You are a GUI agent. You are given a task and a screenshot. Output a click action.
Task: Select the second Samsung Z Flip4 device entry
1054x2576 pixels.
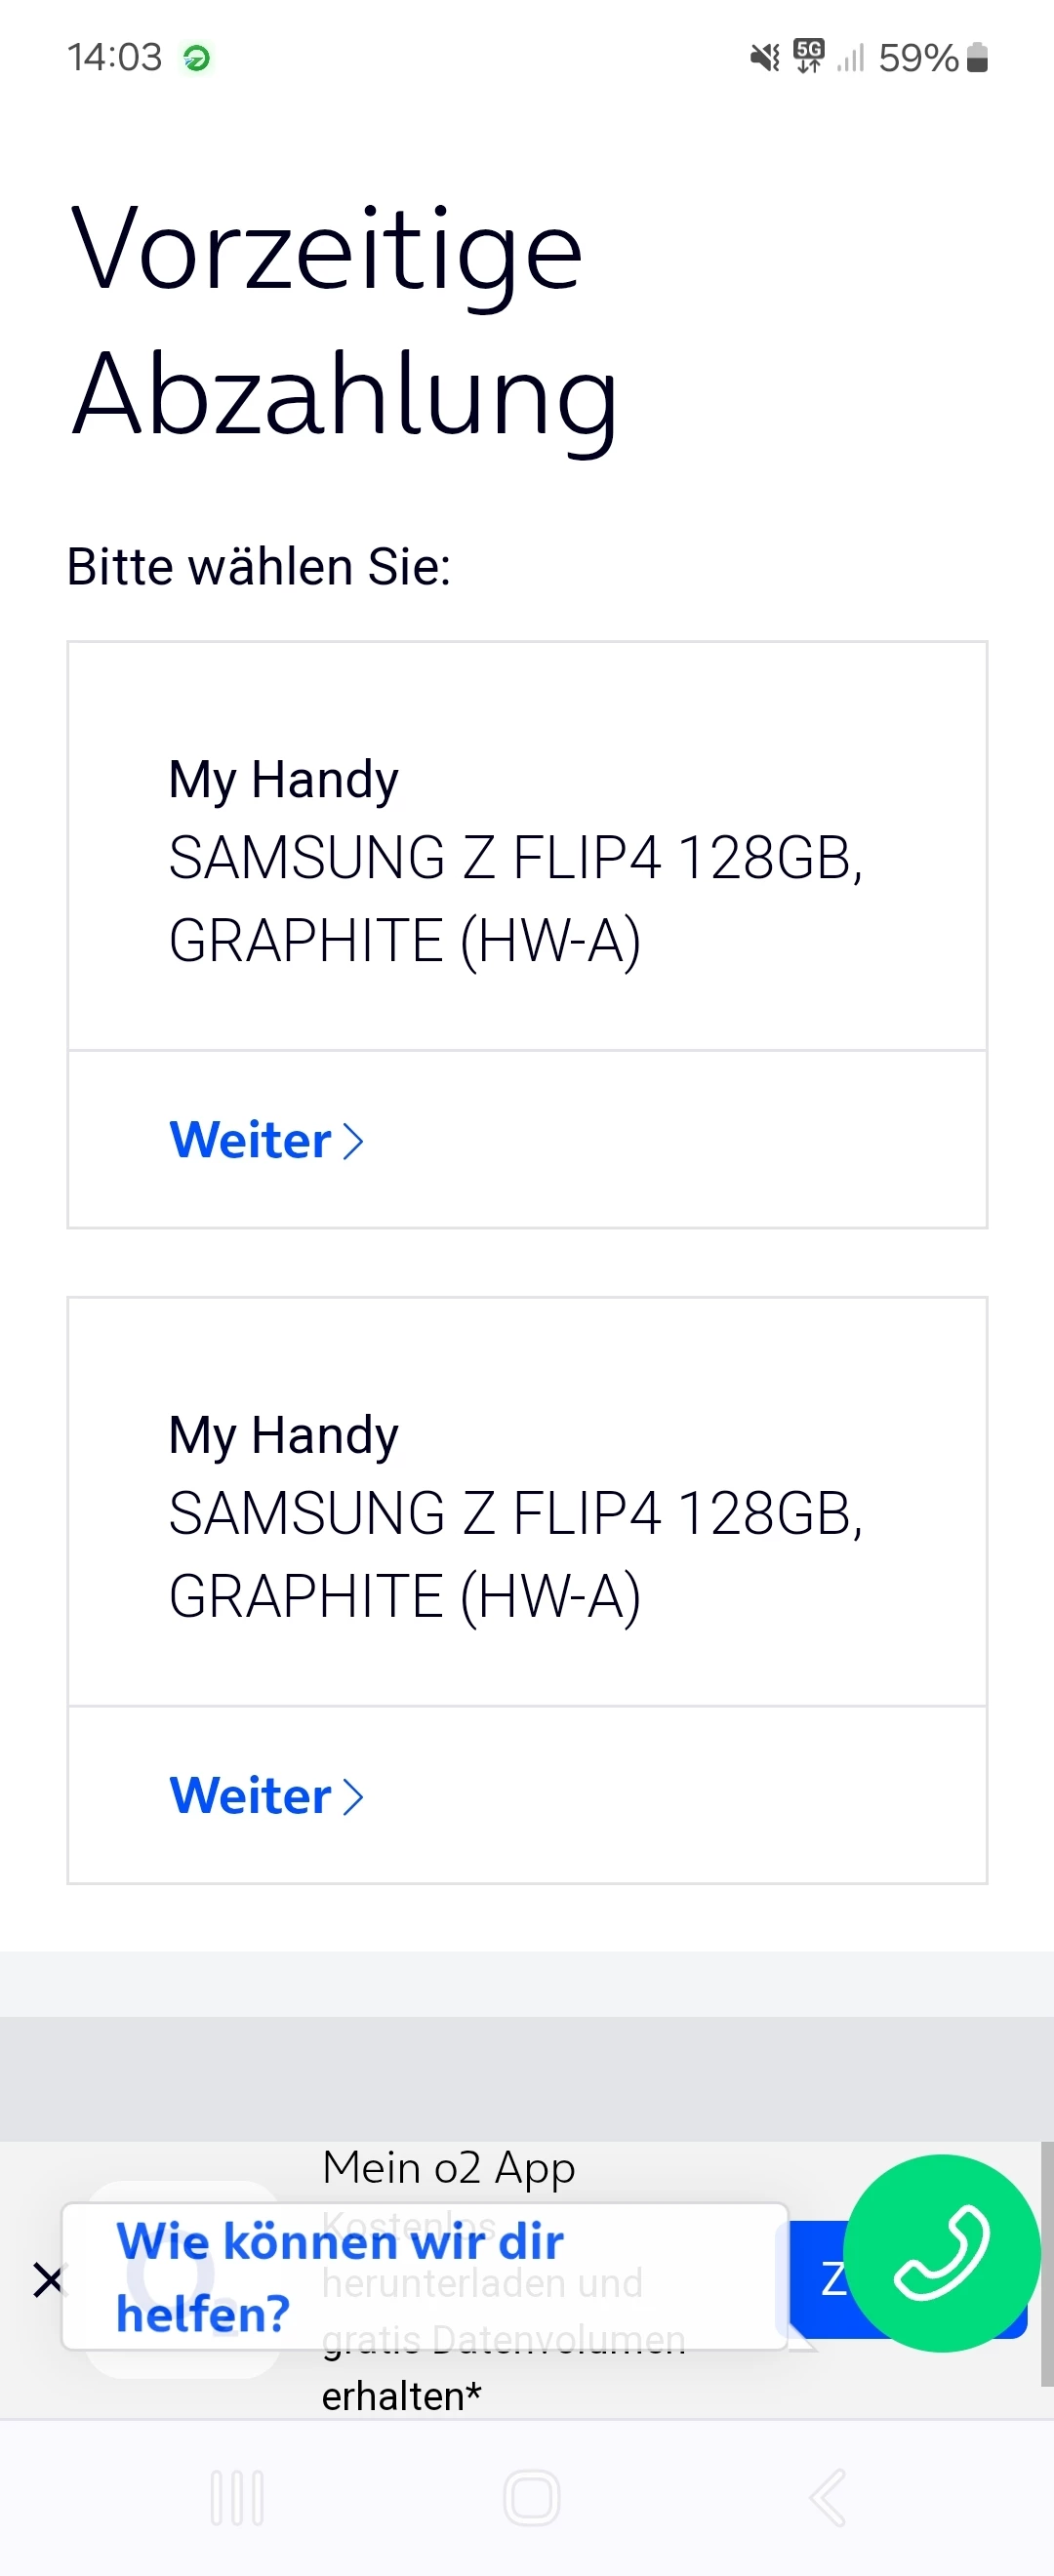[x=514, y=1514]
